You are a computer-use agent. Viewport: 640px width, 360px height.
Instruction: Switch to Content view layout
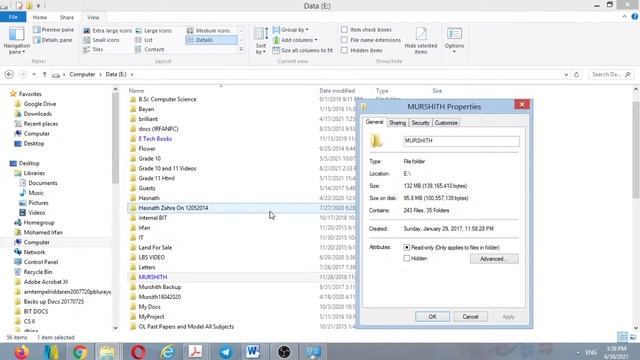[149, 49]
